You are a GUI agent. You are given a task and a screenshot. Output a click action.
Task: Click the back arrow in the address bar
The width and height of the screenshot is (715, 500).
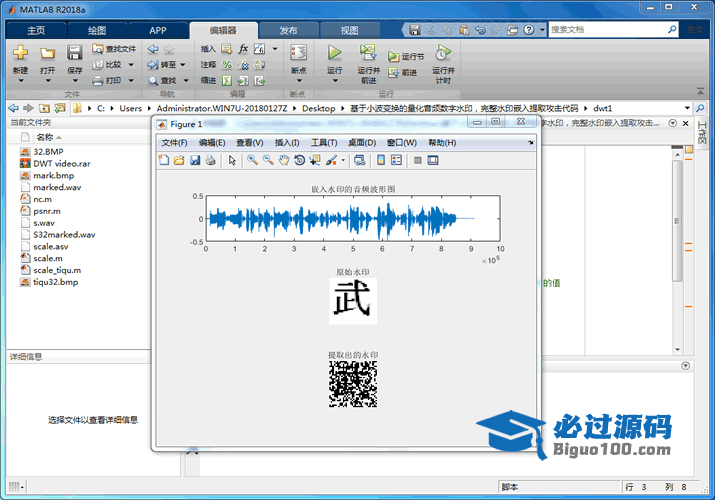coord(14,108)
